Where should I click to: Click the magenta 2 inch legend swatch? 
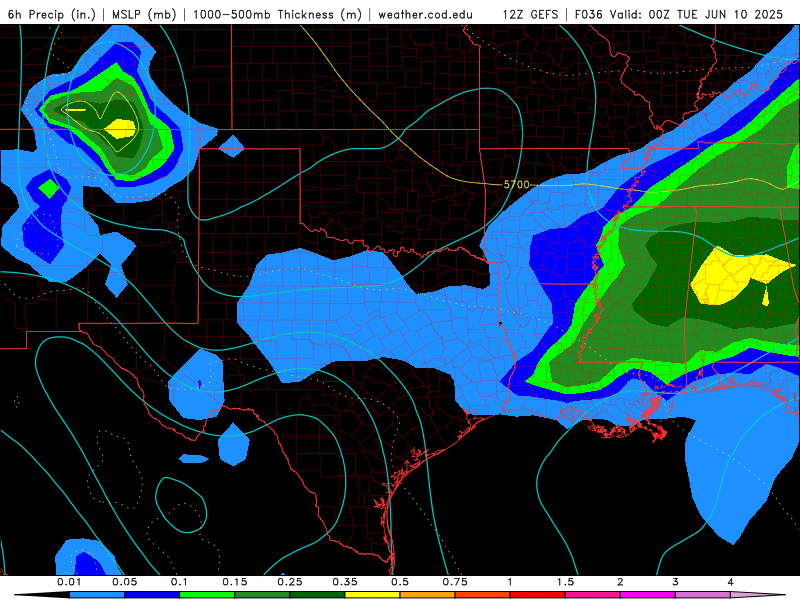pyautogui.click(x=648, y=595)
